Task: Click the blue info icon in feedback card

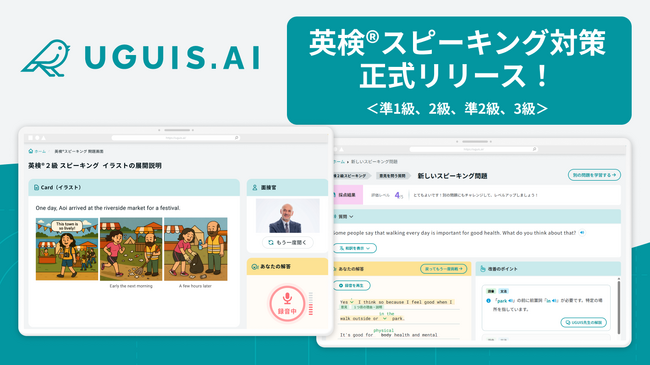Action: pos(488,301)
